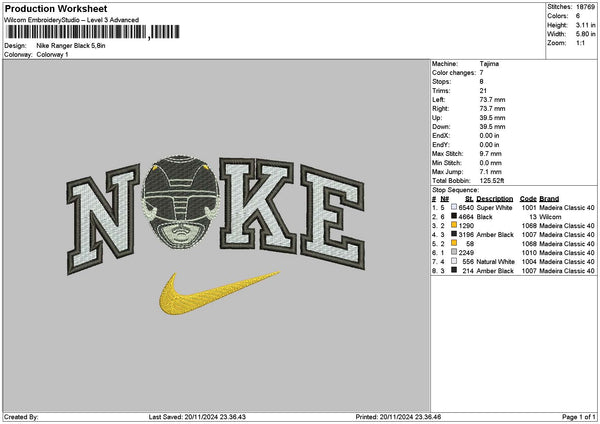Click the Max Stitch value '9.7 mm'
The width and height of the screenshot is (600, 424).
(491, 154)
